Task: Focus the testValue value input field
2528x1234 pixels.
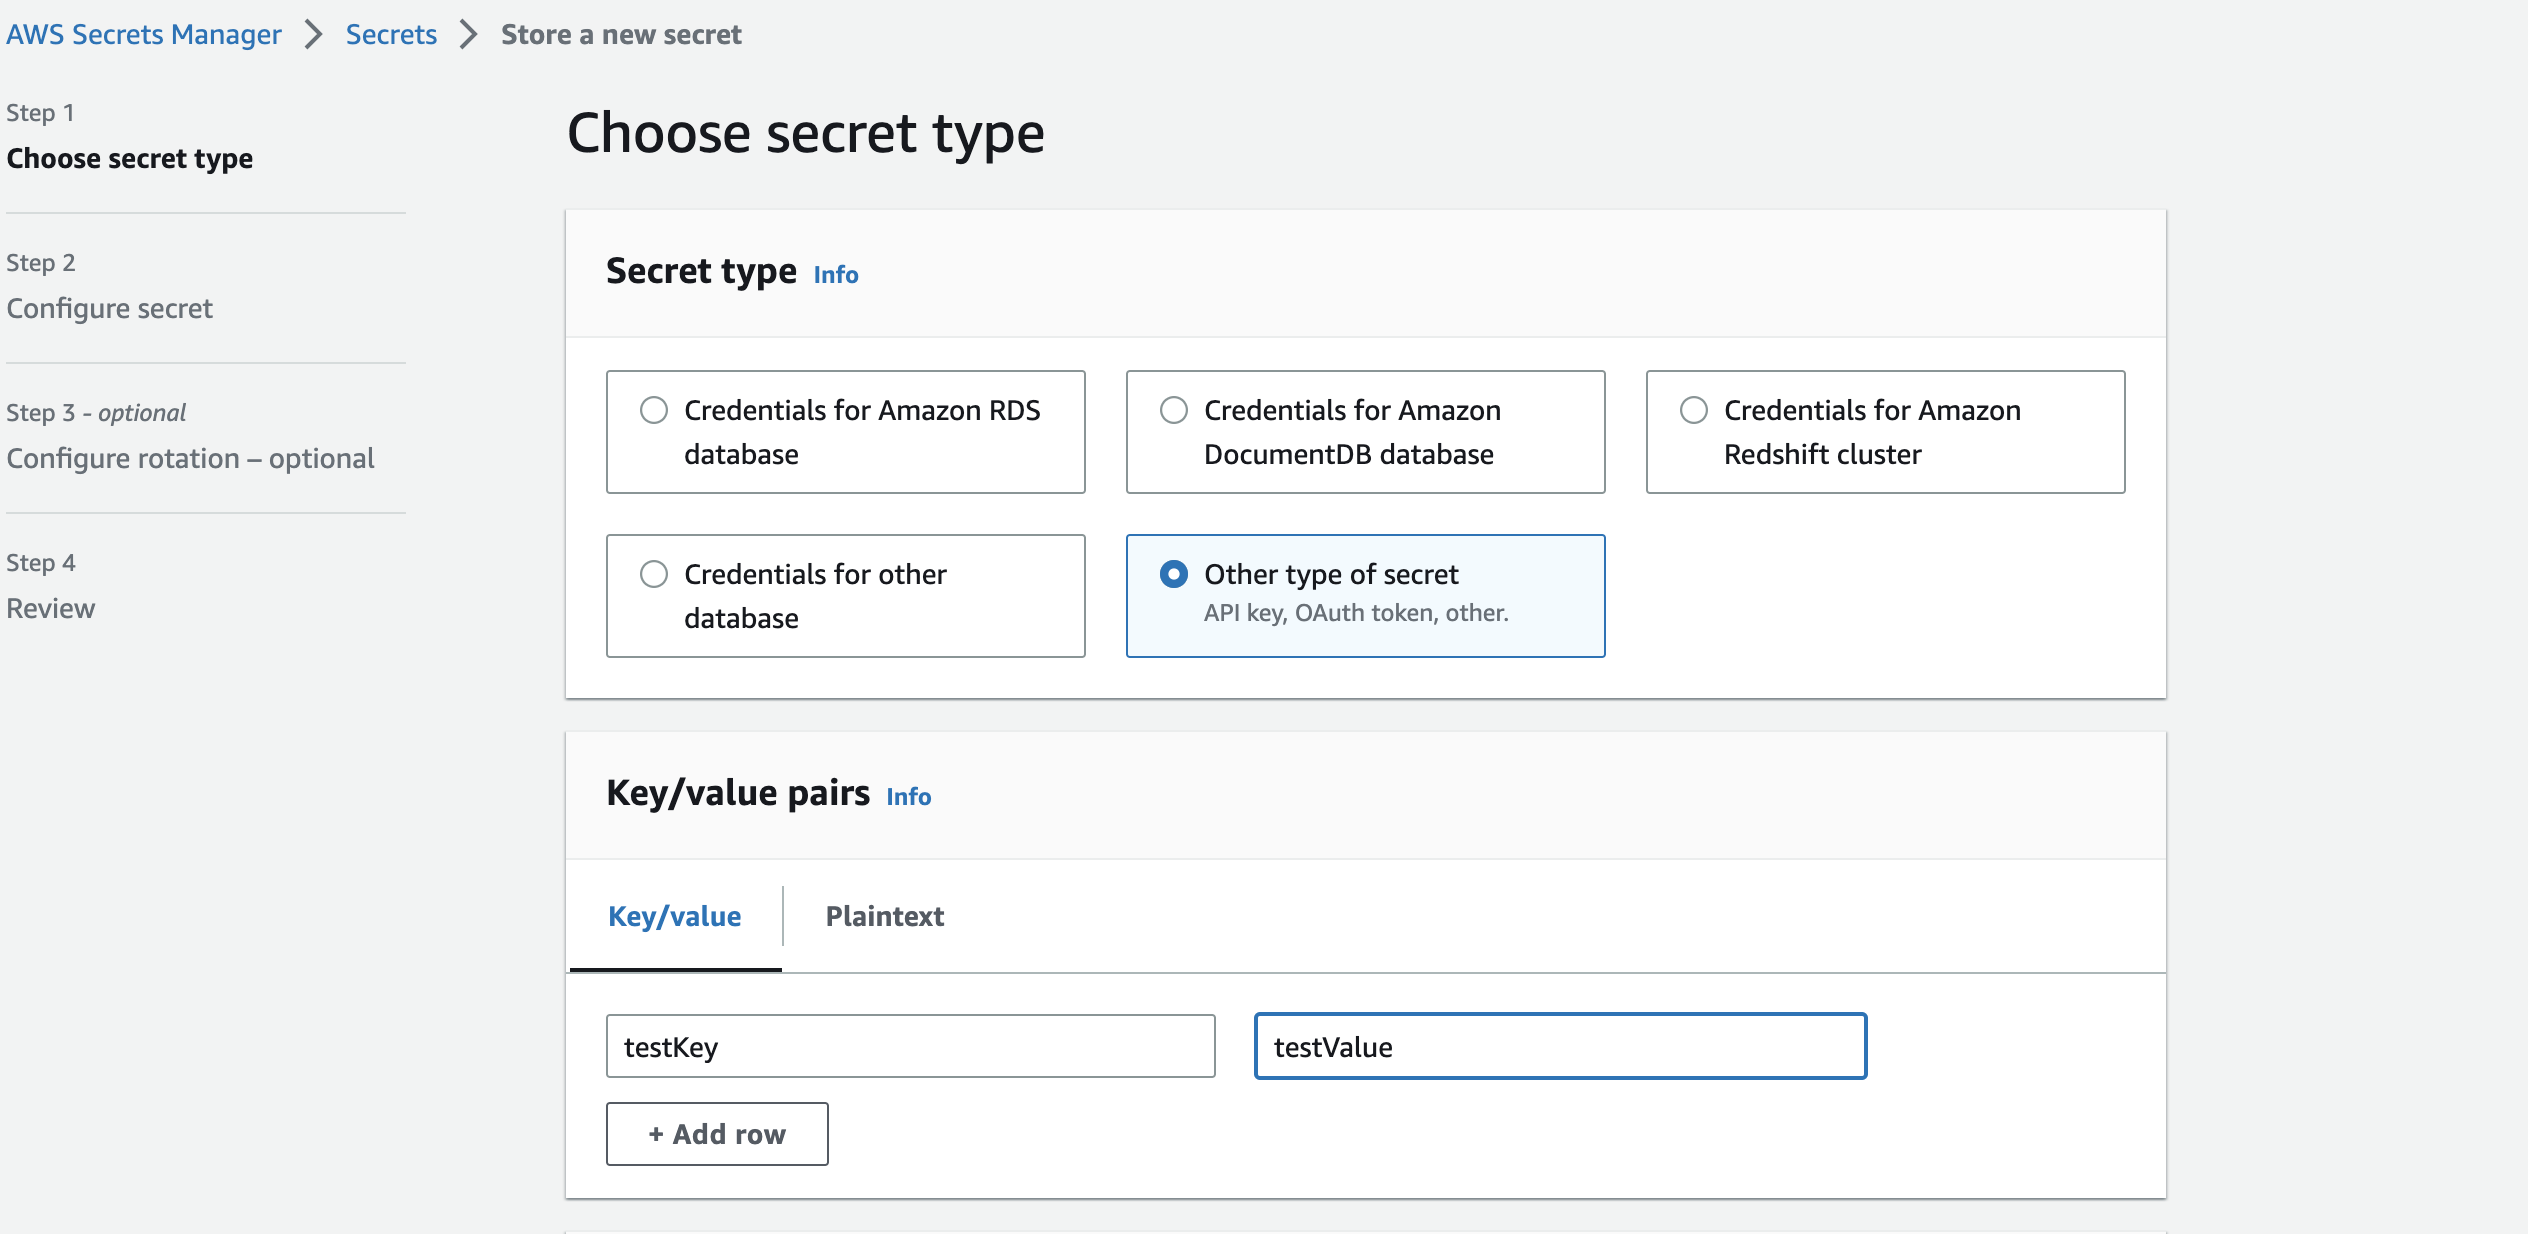Action: (1561, 1046)
